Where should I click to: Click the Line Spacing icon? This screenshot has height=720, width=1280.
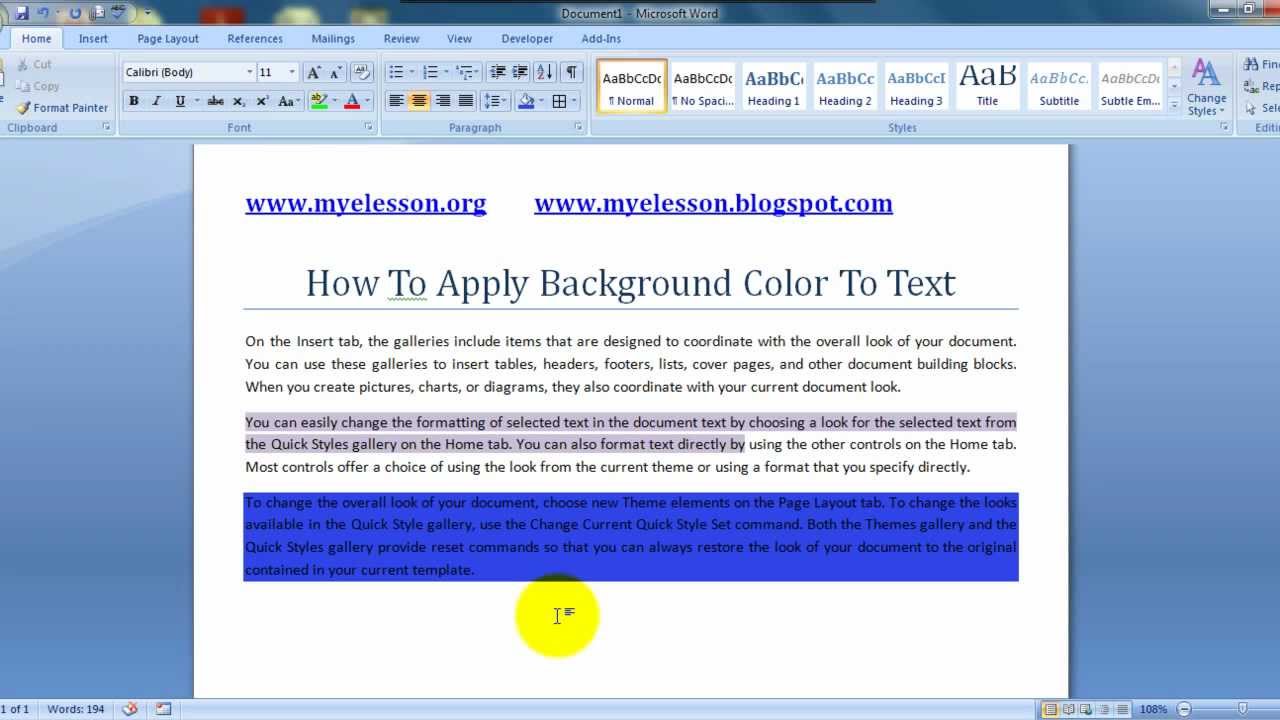click(x=492, y=101)
